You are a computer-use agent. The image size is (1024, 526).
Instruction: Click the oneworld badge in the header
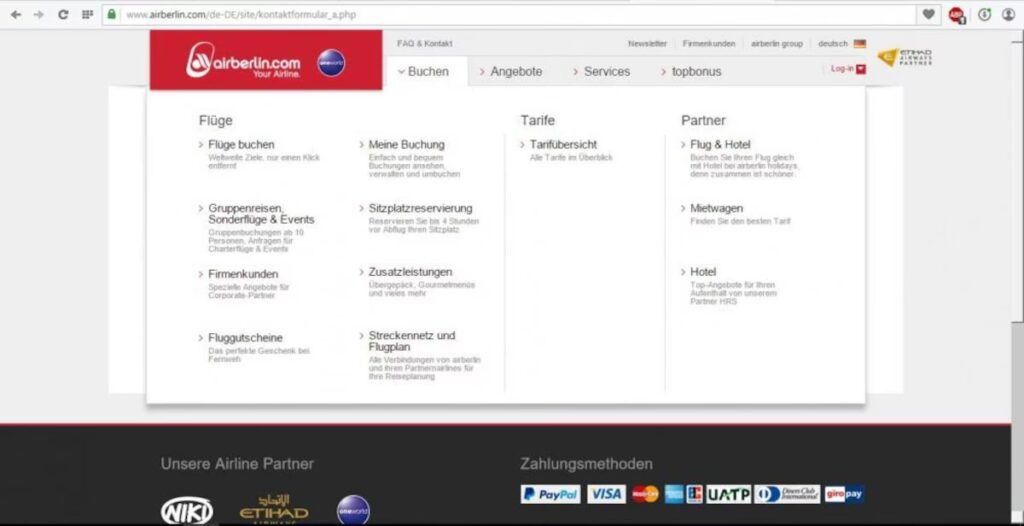click(x=331, y=62)
